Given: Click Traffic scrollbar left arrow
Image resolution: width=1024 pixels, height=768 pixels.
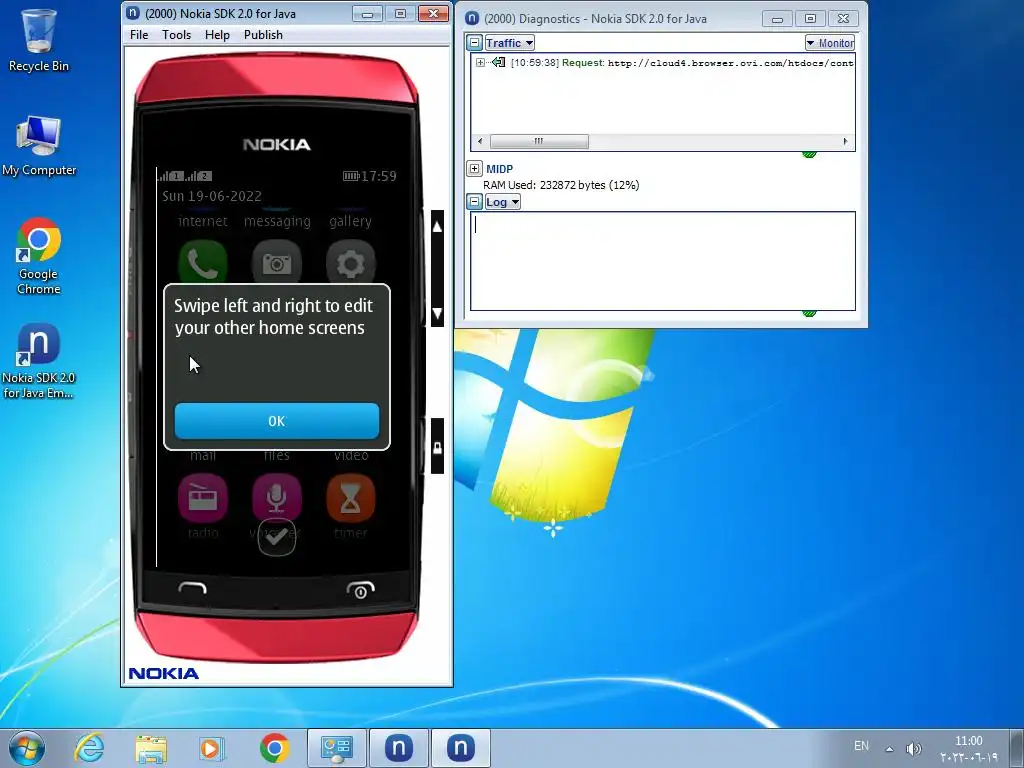Looking at the screenshot, I should (x=481, y=141).
